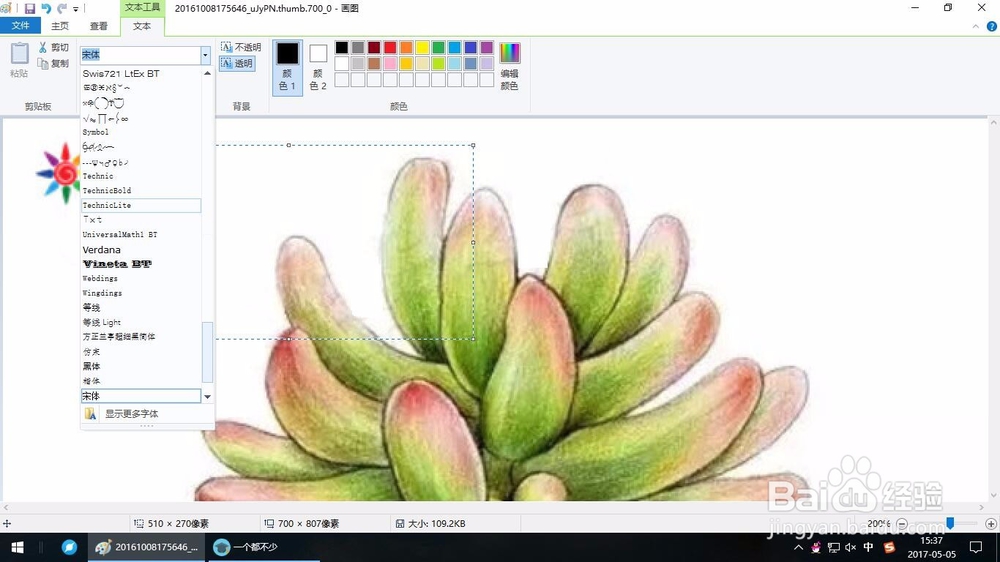Pick the purple color swatch
The width and height of the screenshot is (1000, 562).
click(x=487, y=47)
